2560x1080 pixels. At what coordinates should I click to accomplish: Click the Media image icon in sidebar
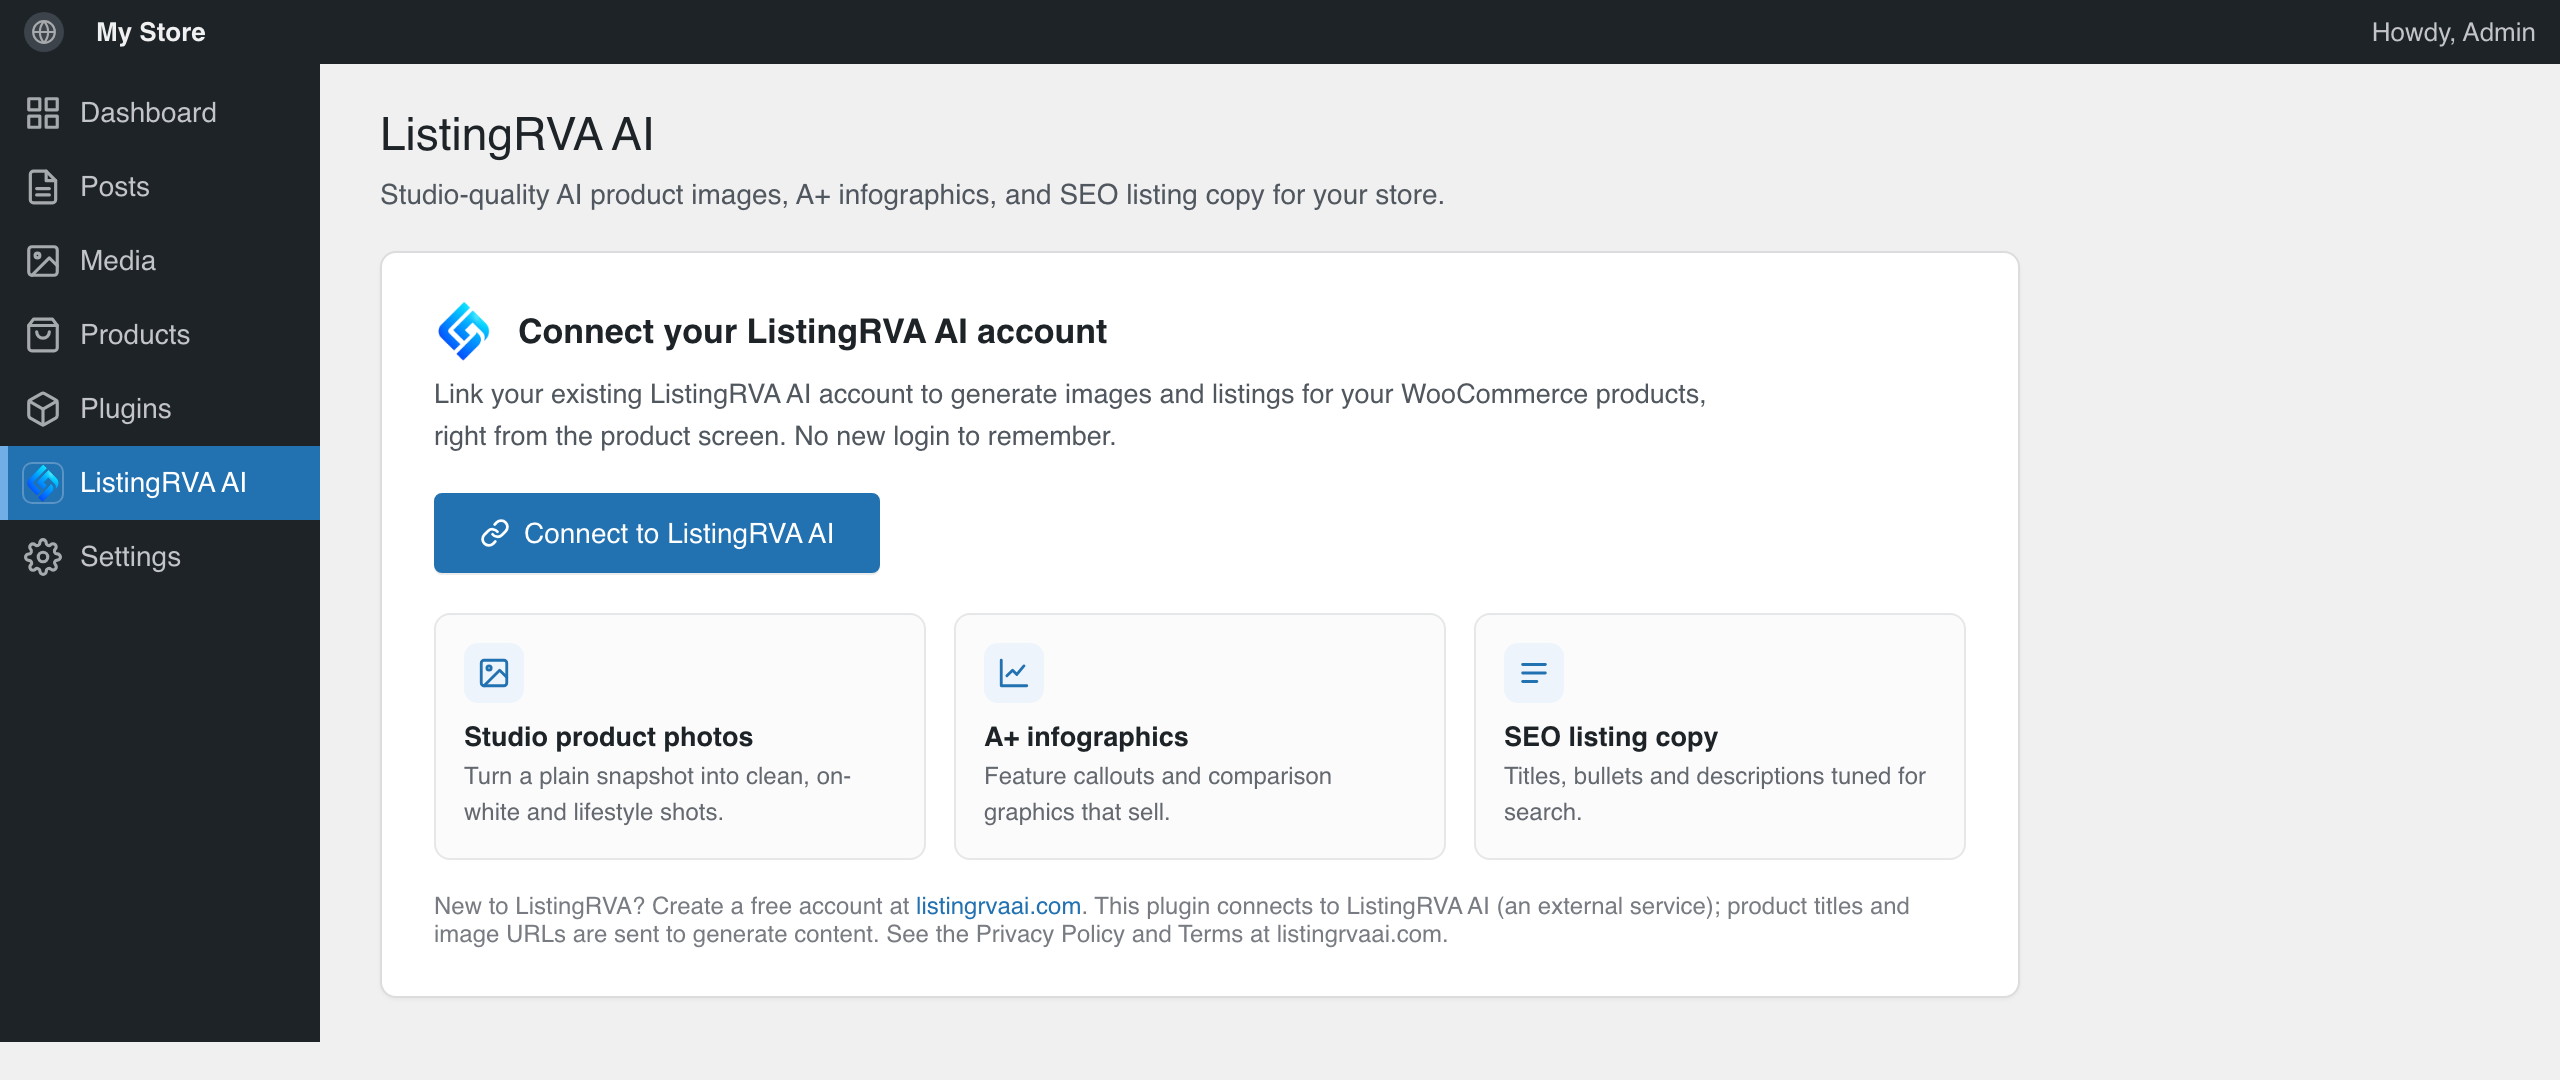(x=43, y=261)
